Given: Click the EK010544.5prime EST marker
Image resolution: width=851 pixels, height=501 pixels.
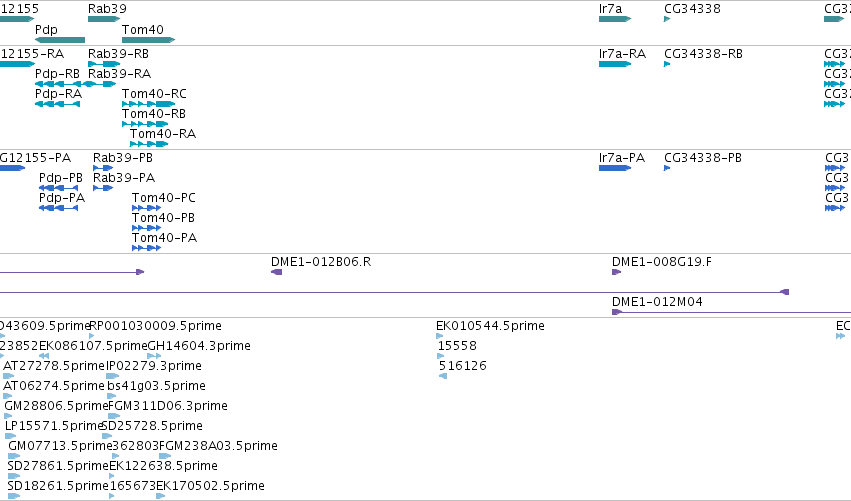Looking at the screenshot, I should click(440, 337).
